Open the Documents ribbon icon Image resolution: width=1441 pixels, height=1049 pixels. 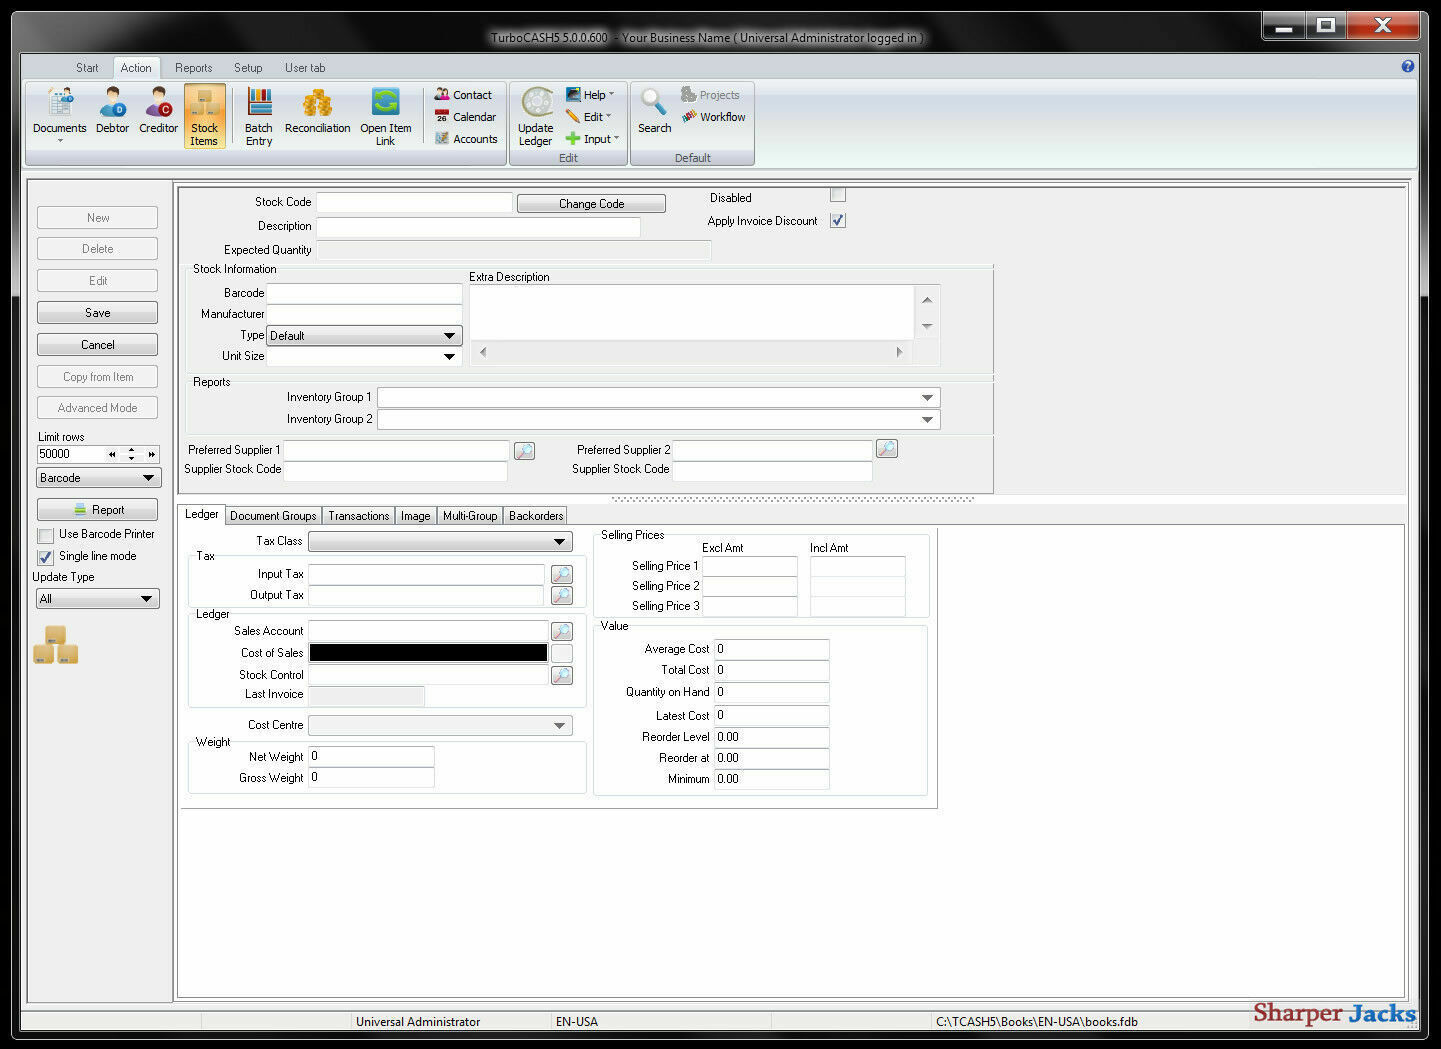[59, 115]
